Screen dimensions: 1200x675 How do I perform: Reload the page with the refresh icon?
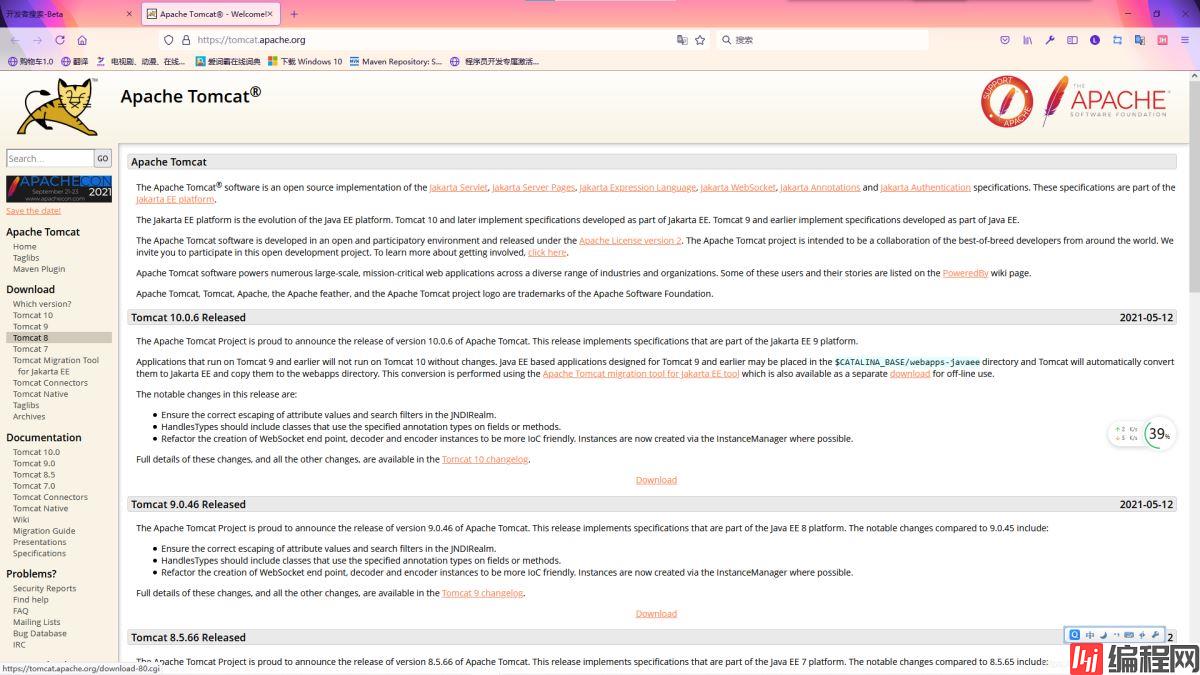pos(60,40)
